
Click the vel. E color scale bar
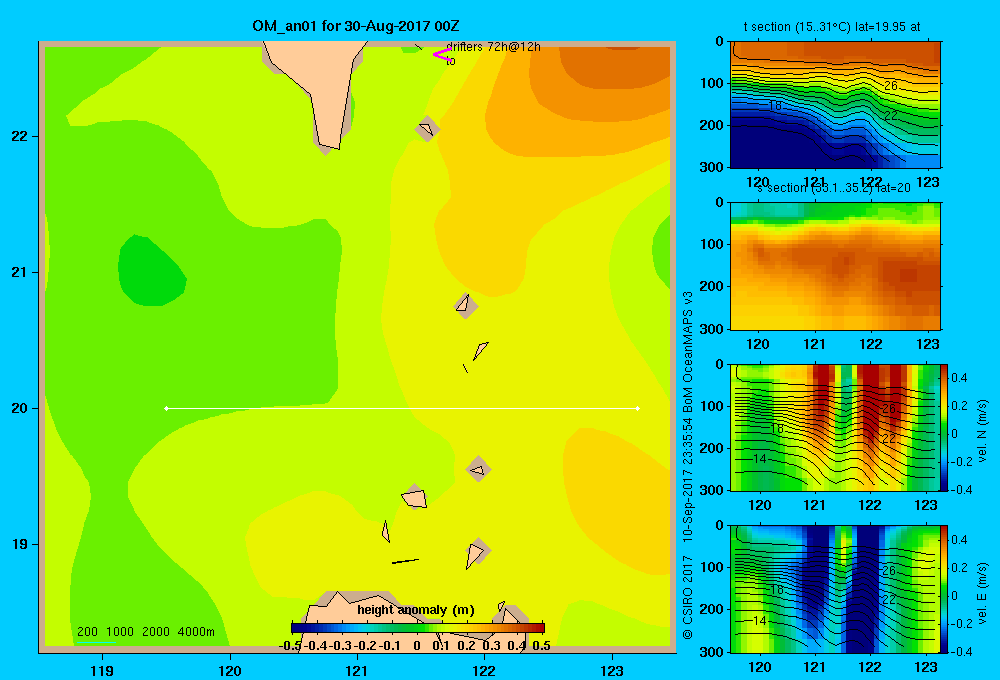point(944,589)
